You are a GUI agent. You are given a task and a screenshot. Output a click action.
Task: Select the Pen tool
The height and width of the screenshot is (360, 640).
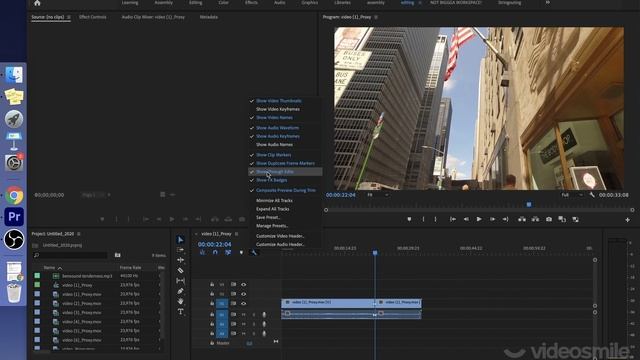click(180, 291)
